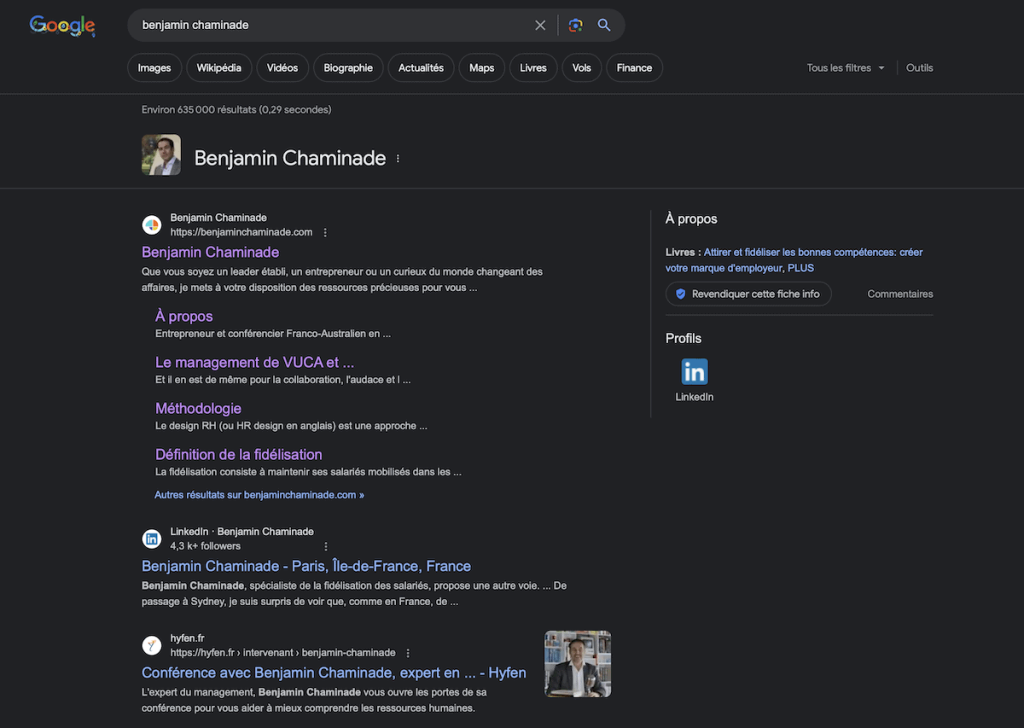The height and width of the screenshot is (728, 1024).
Task: Select the Livres filter tab
Action: (533, 68)
